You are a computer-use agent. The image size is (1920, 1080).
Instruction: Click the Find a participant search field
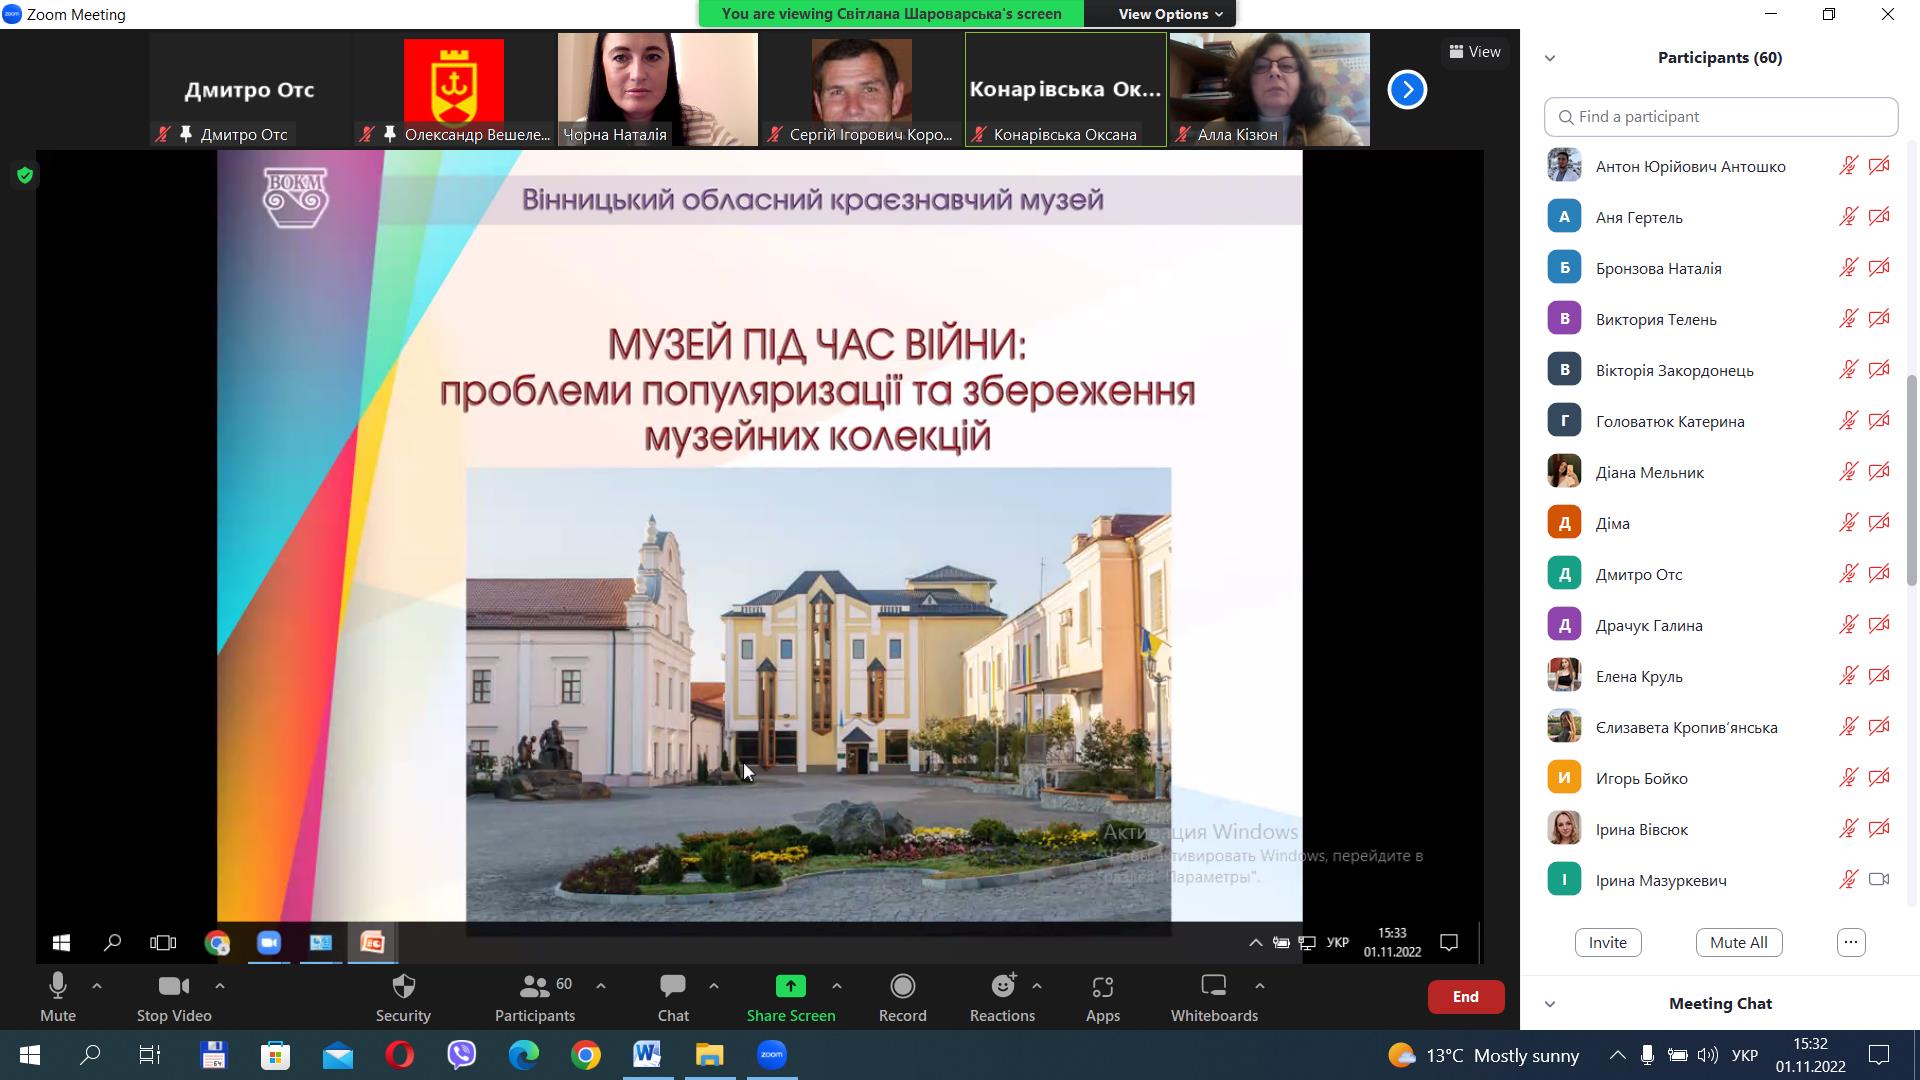point(1720,117)
